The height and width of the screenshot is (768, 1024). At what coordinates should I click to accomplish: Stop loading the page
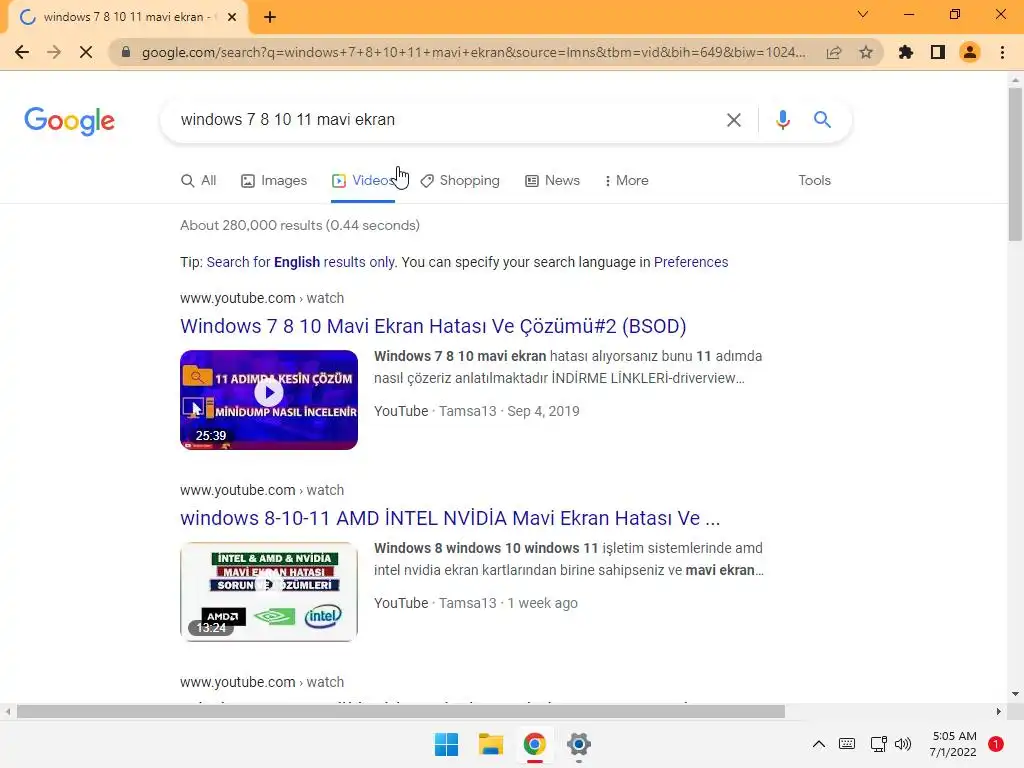pos(86,52)
